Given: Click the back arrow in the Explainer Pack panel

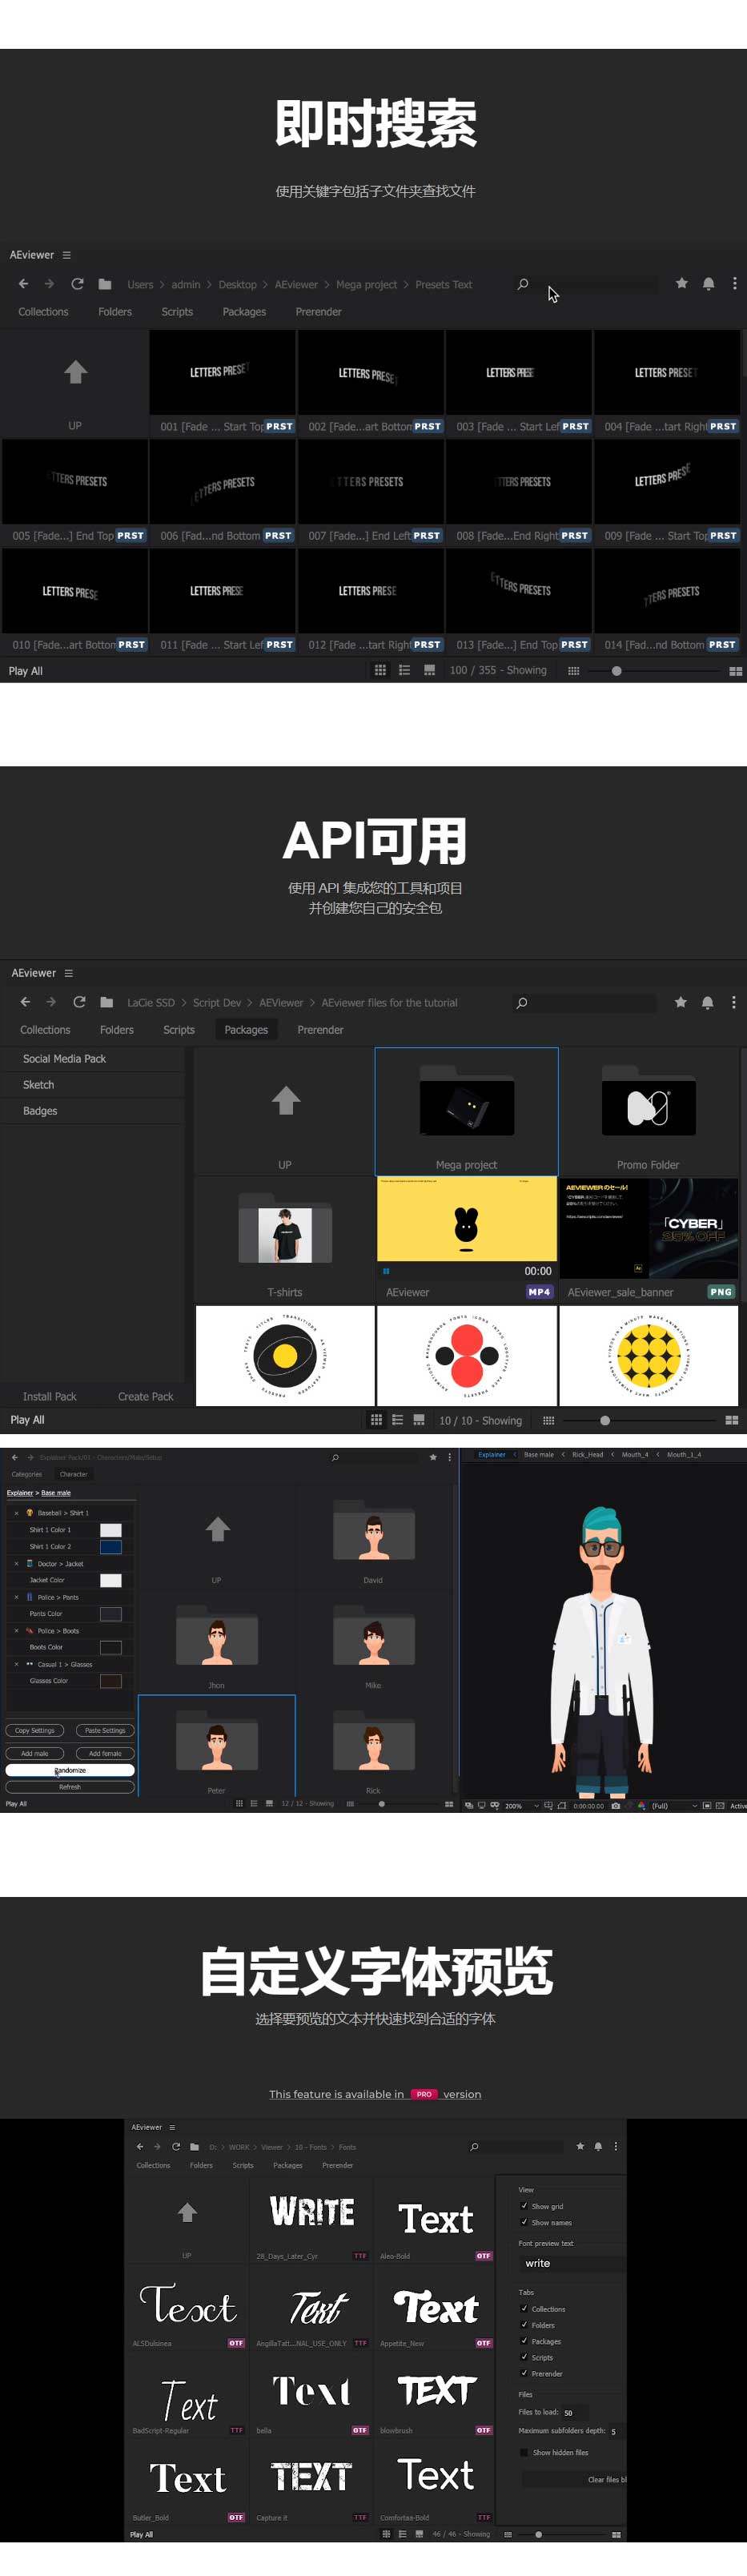Looking at the screenshot, I should [x=15, y=1457].
